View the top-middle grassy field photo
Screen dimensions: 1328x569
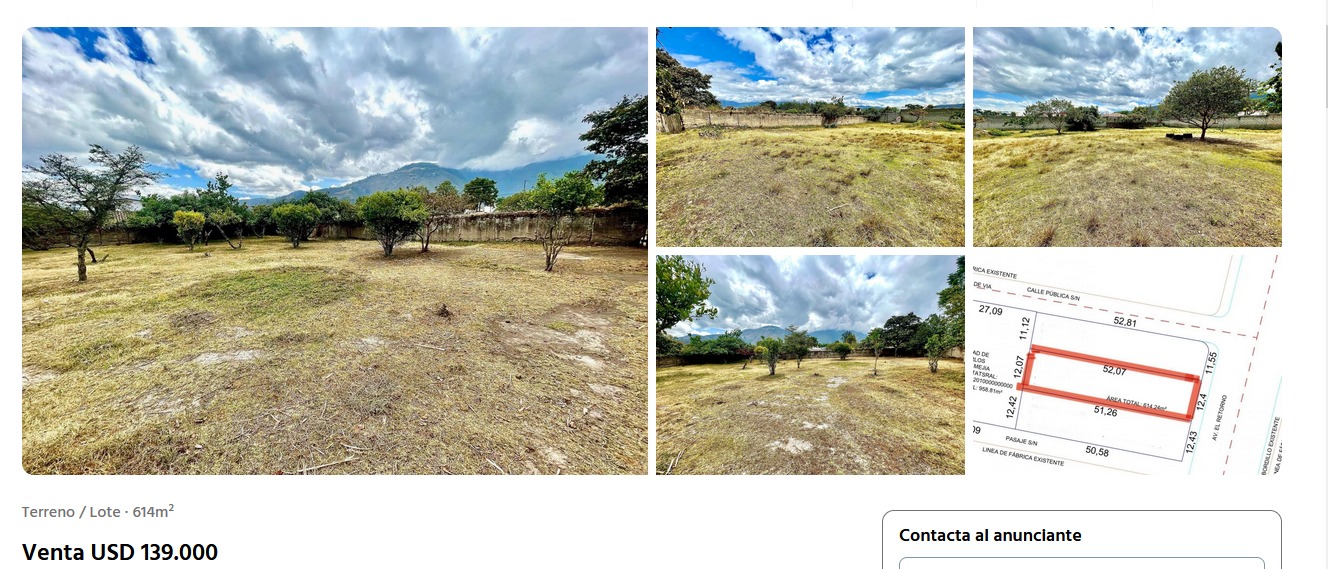click(810, 137)
